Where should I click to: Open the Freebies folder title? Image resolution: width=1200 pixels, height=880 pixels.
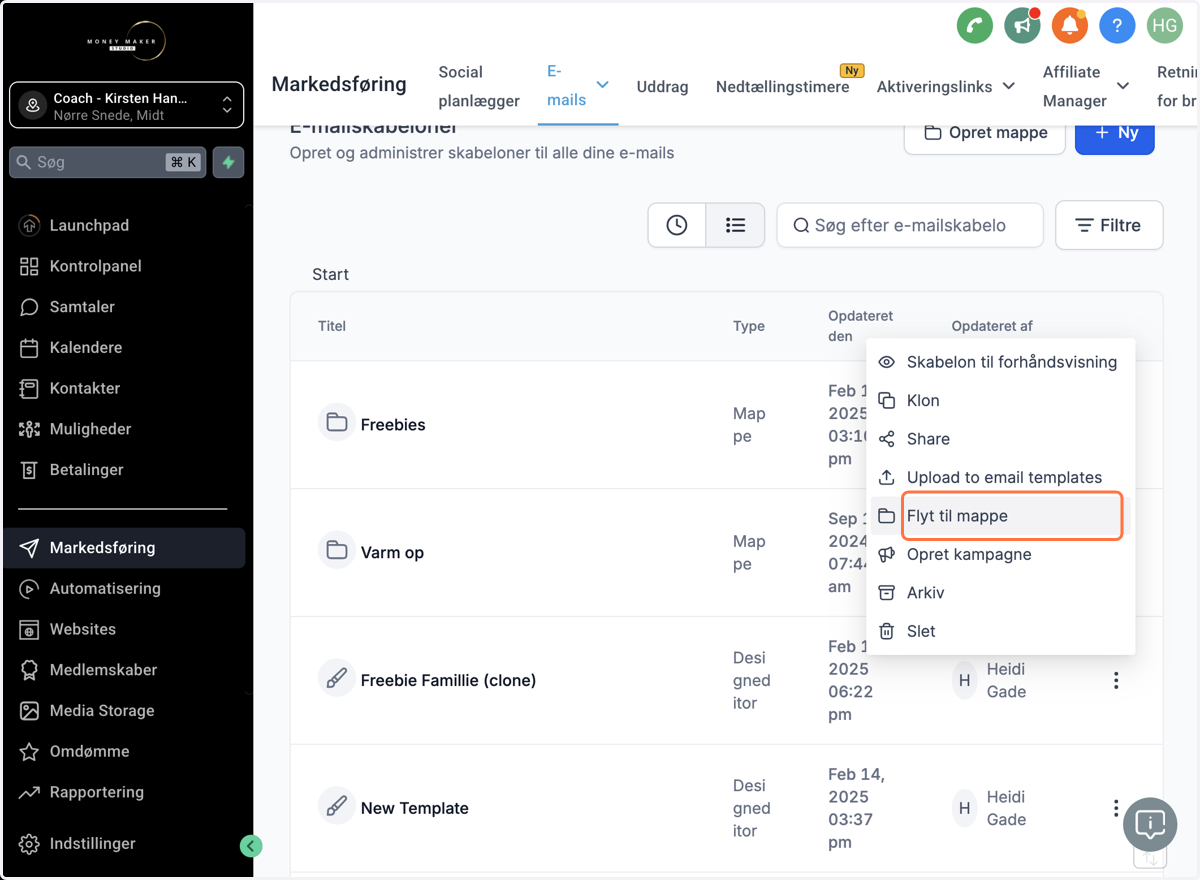(x=393, y=424)
